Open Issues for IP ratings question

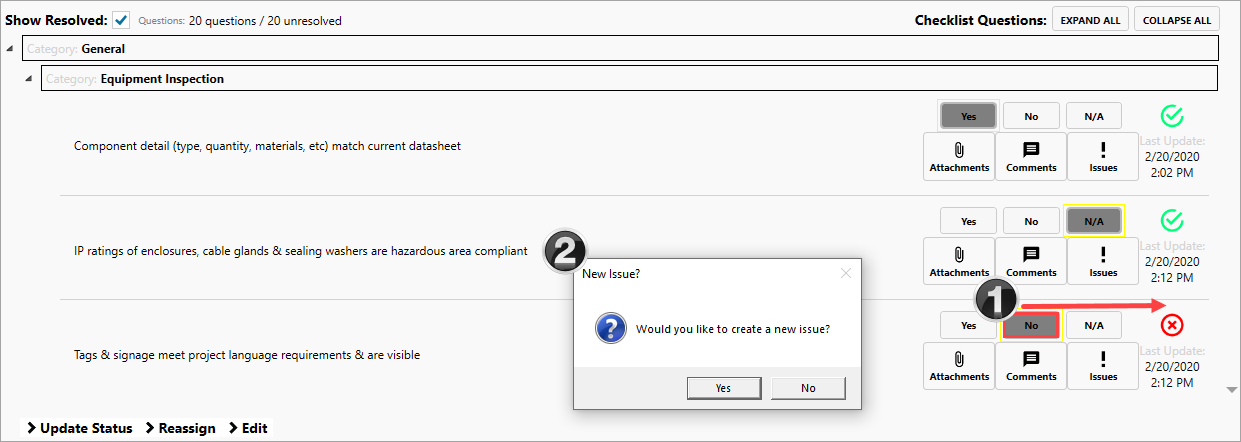tap(1103, 261)
